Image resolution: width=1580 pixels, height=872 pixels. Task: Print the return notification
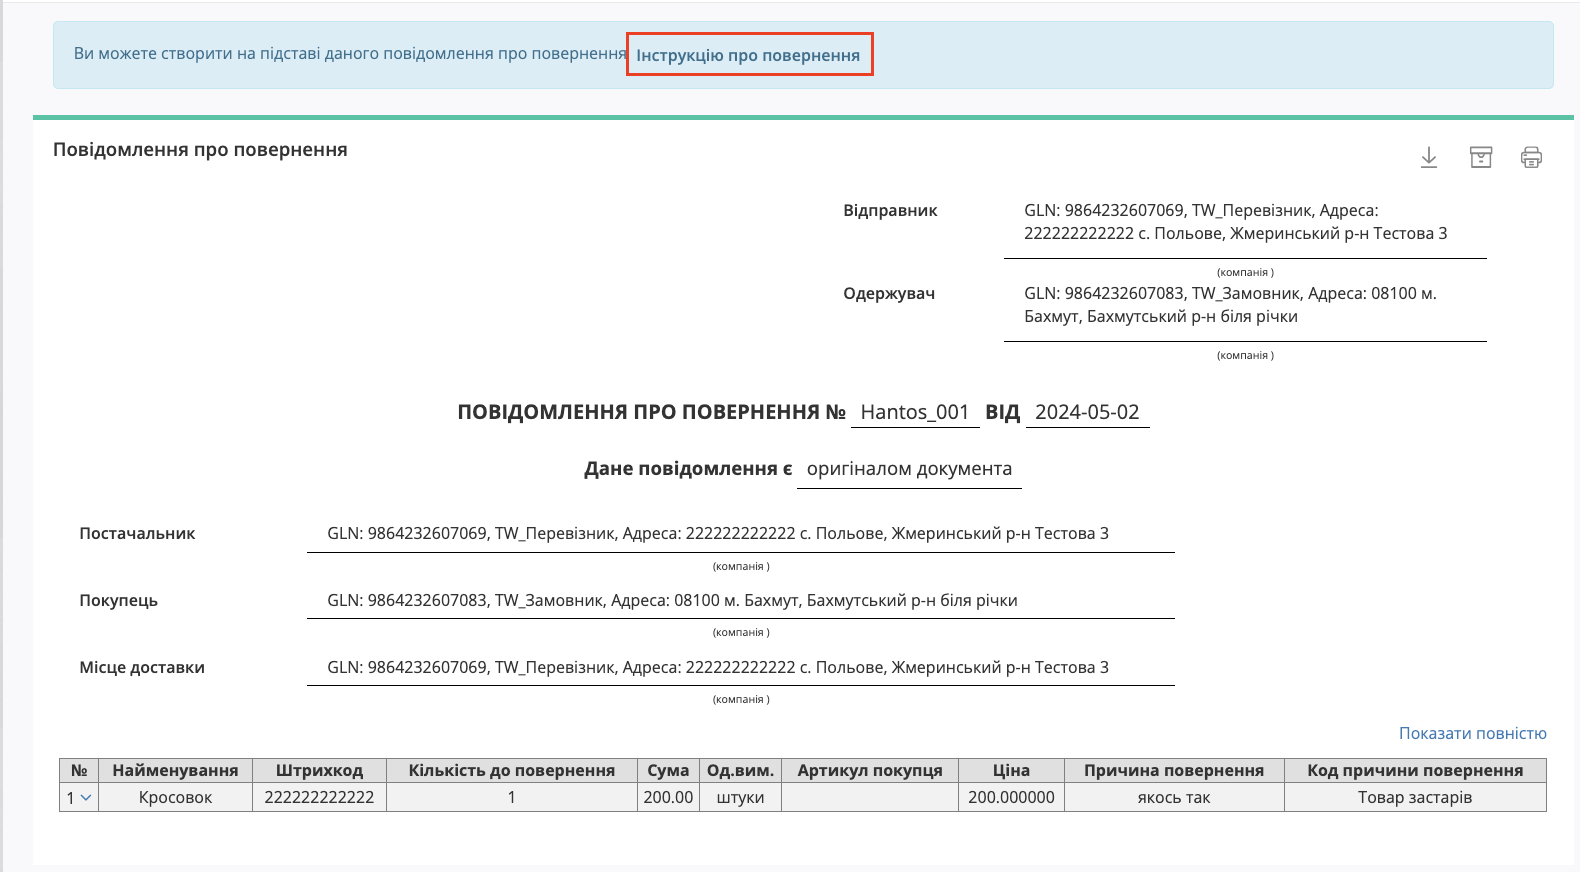[x=1531, y=158]
